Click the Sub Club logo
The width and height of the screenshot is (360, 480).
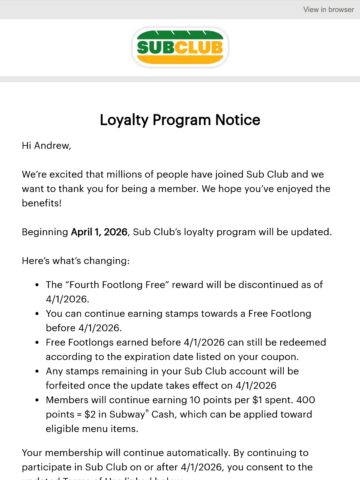click(180, 47)
